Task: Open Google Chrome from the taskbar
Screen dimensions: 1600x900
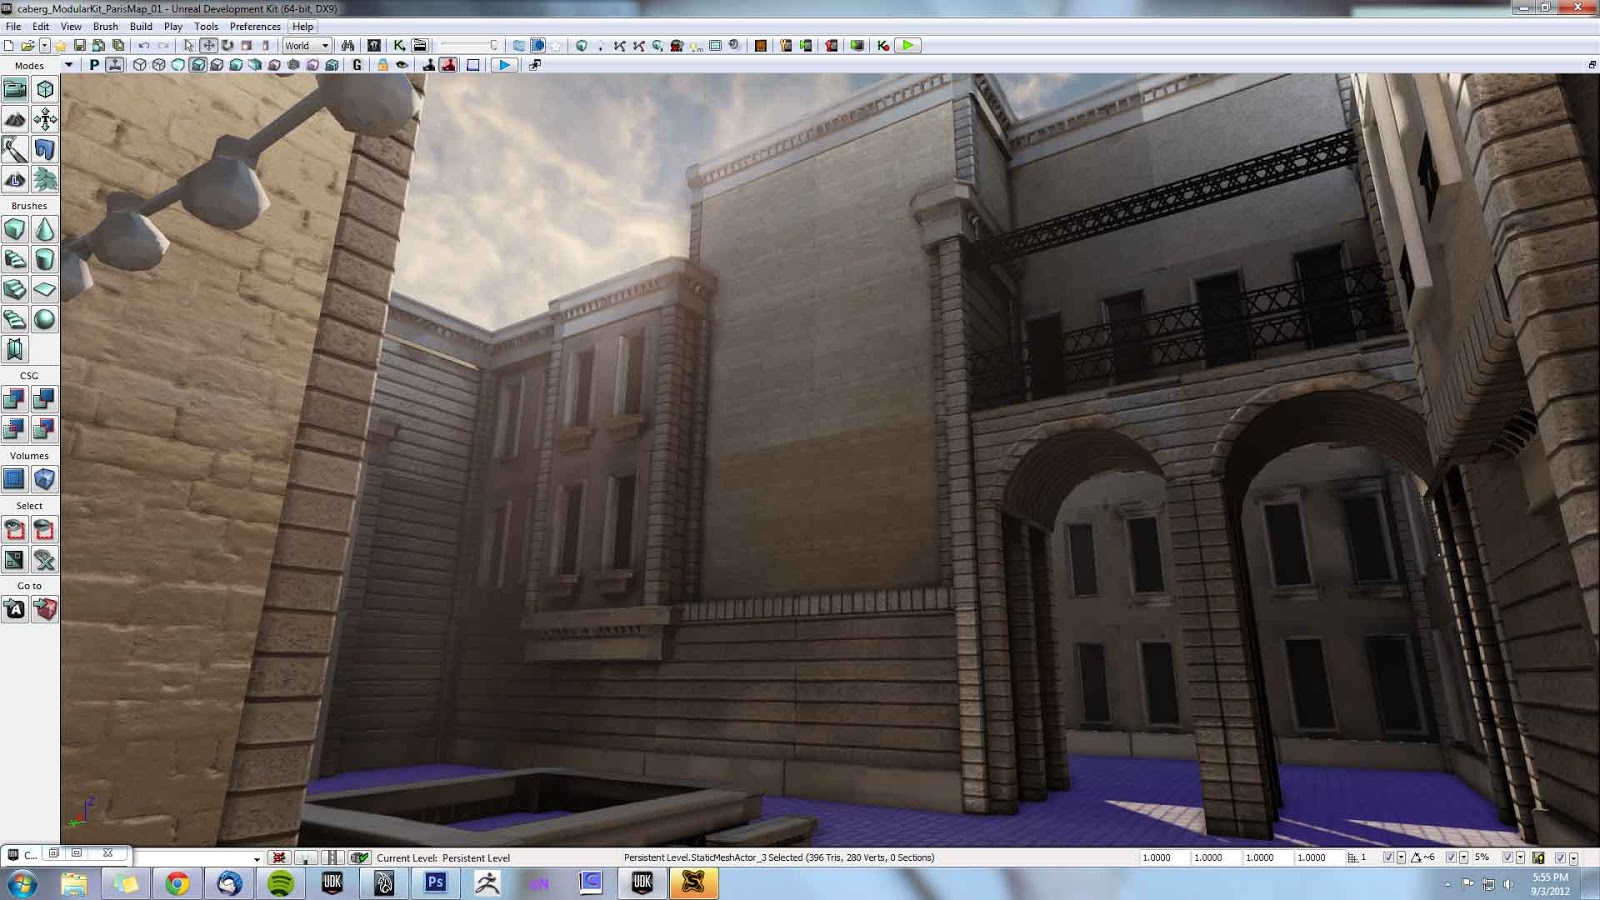Action: pos(178,883)
